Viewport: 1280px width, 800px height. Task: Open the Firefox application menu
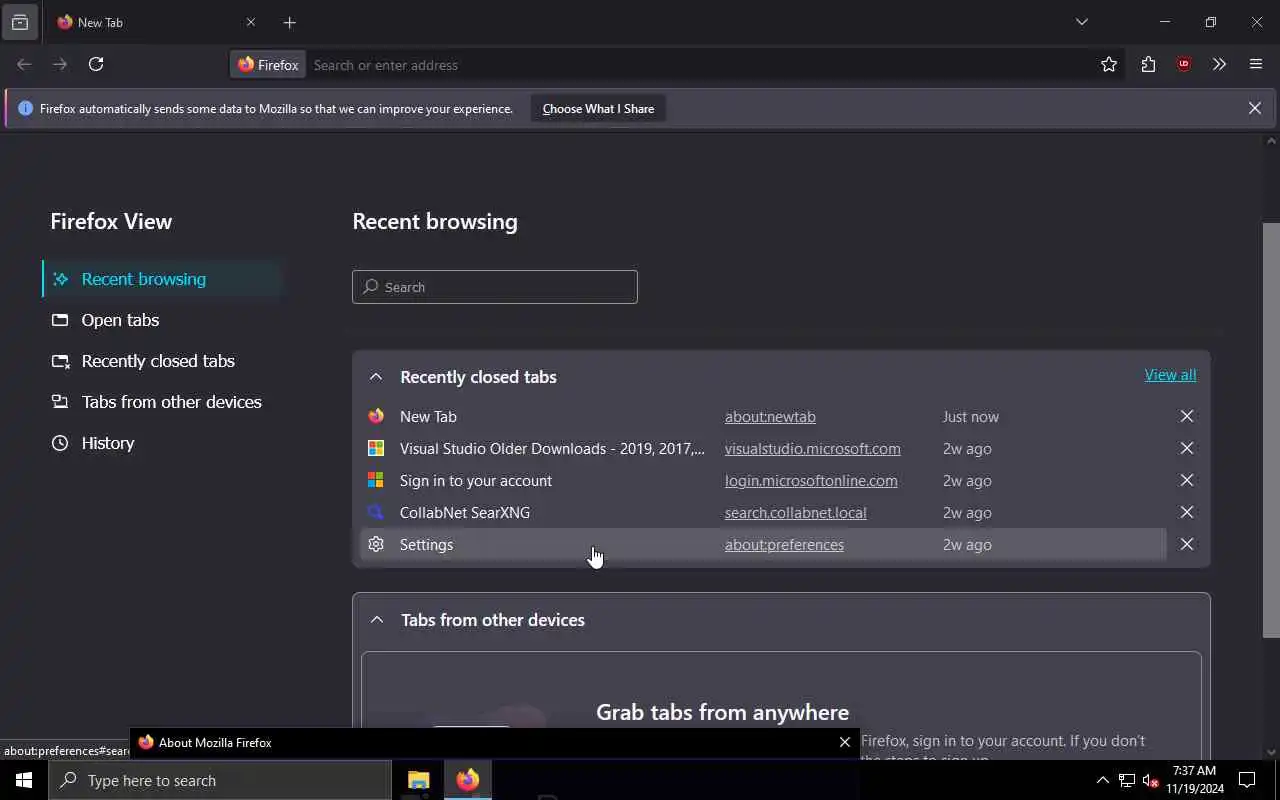point(1256,64)
